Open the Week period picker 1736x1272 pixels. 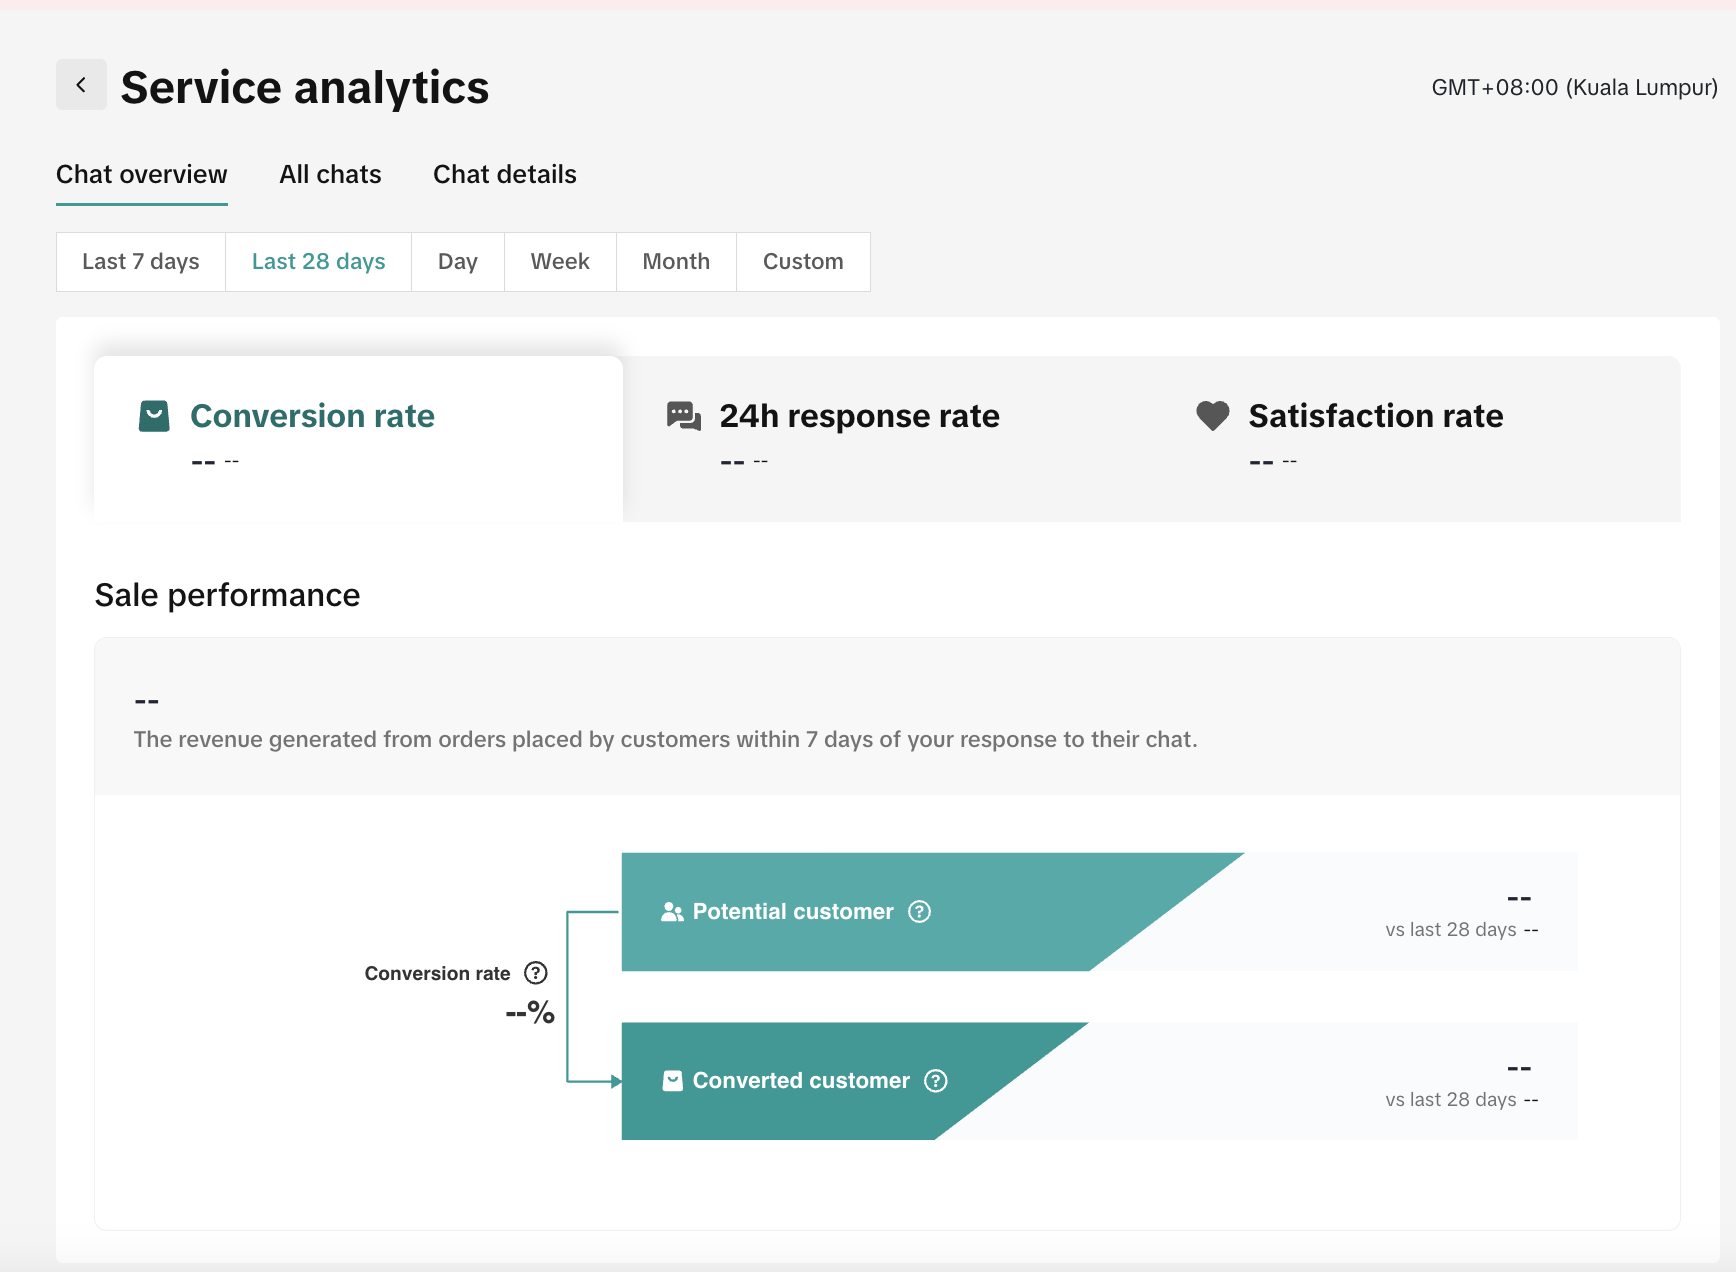coord(560,262)
